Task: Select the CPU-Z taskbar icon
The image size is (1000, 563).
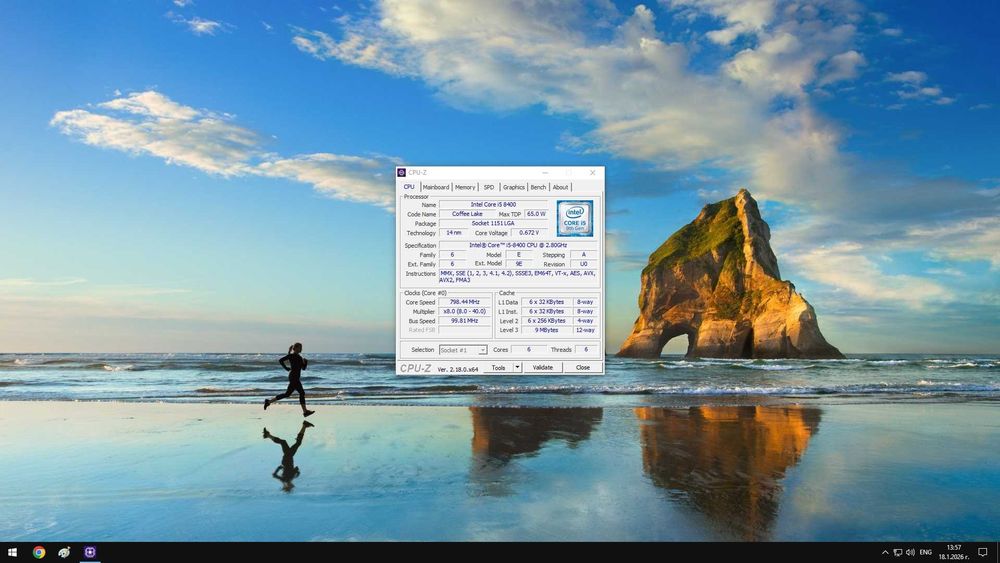Action: tap(90, 552)
